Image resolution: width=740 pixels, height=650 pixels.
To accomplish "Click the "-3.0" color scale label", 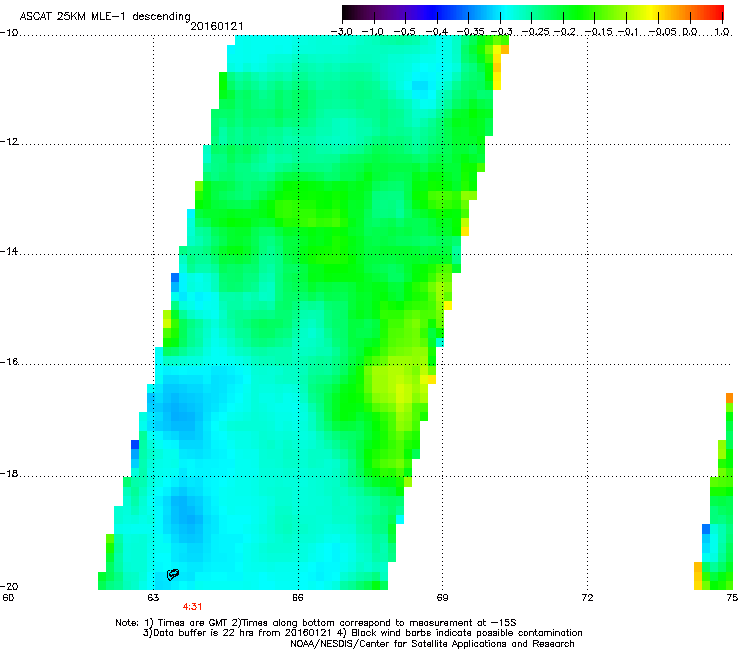I will coord(341,32).
